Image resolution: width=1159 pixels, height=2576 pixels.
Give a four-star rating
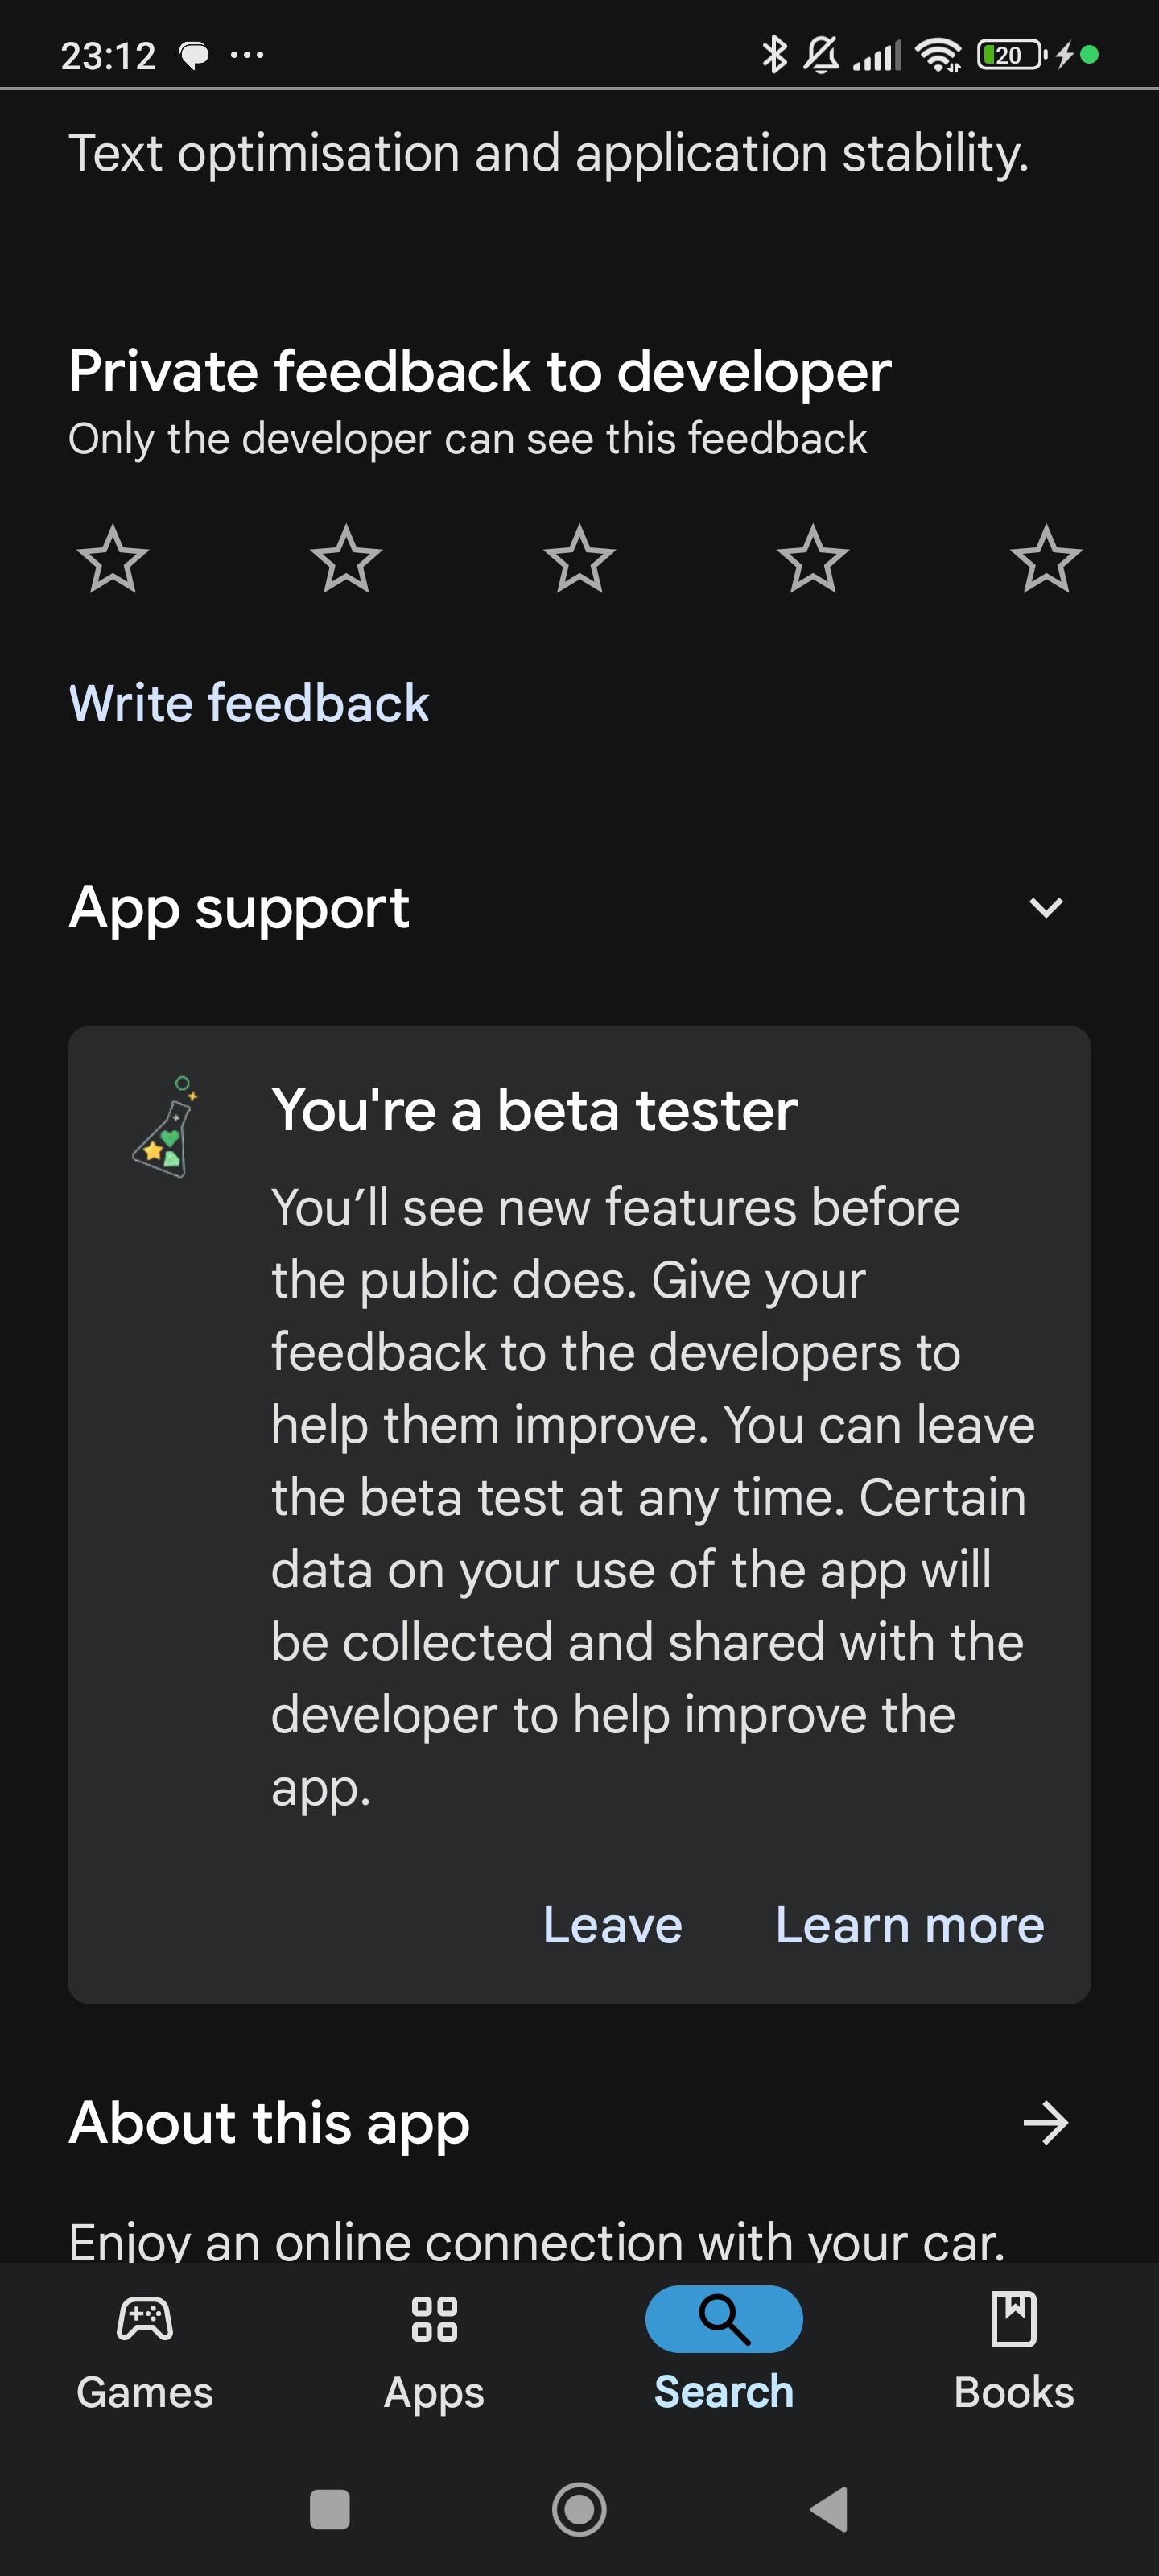pos(812,559)
